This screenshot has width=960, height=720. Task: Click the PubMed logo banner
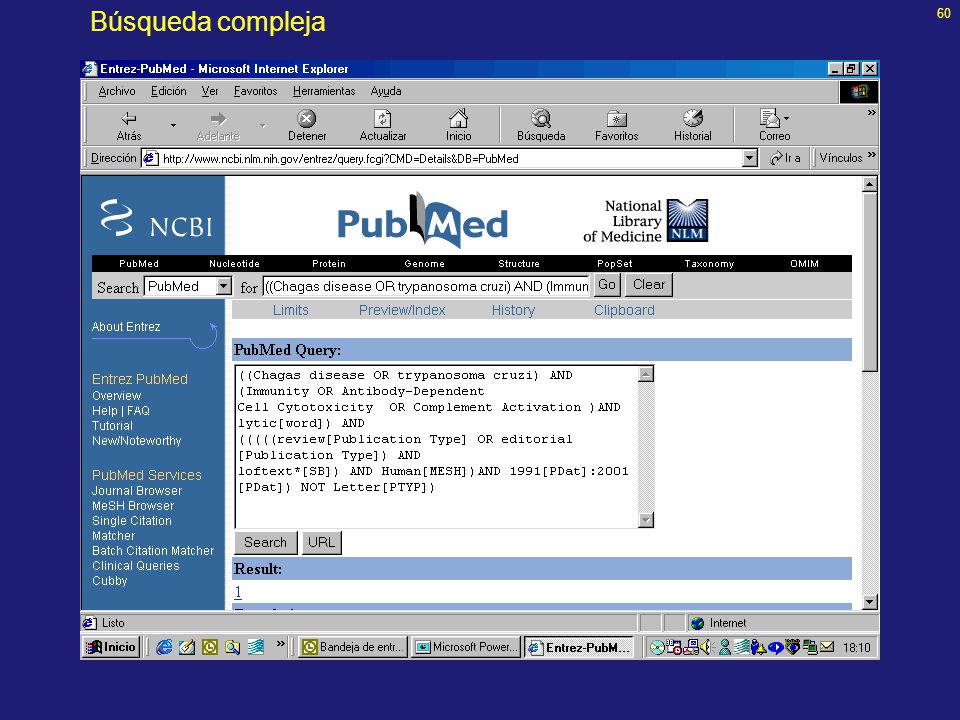[422, 220]
